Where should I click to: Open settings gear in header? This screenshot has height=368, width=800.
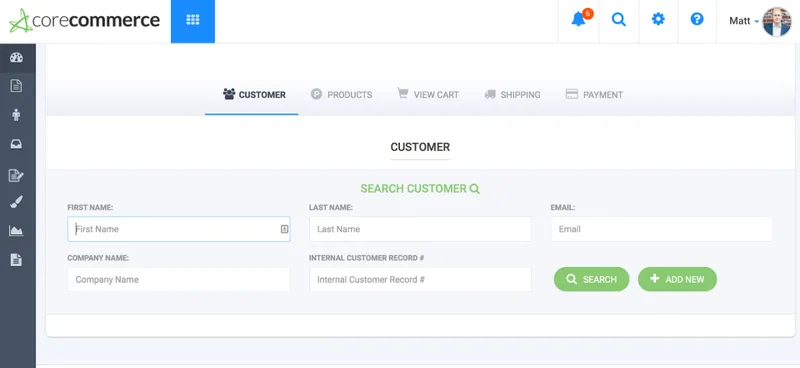658,19
